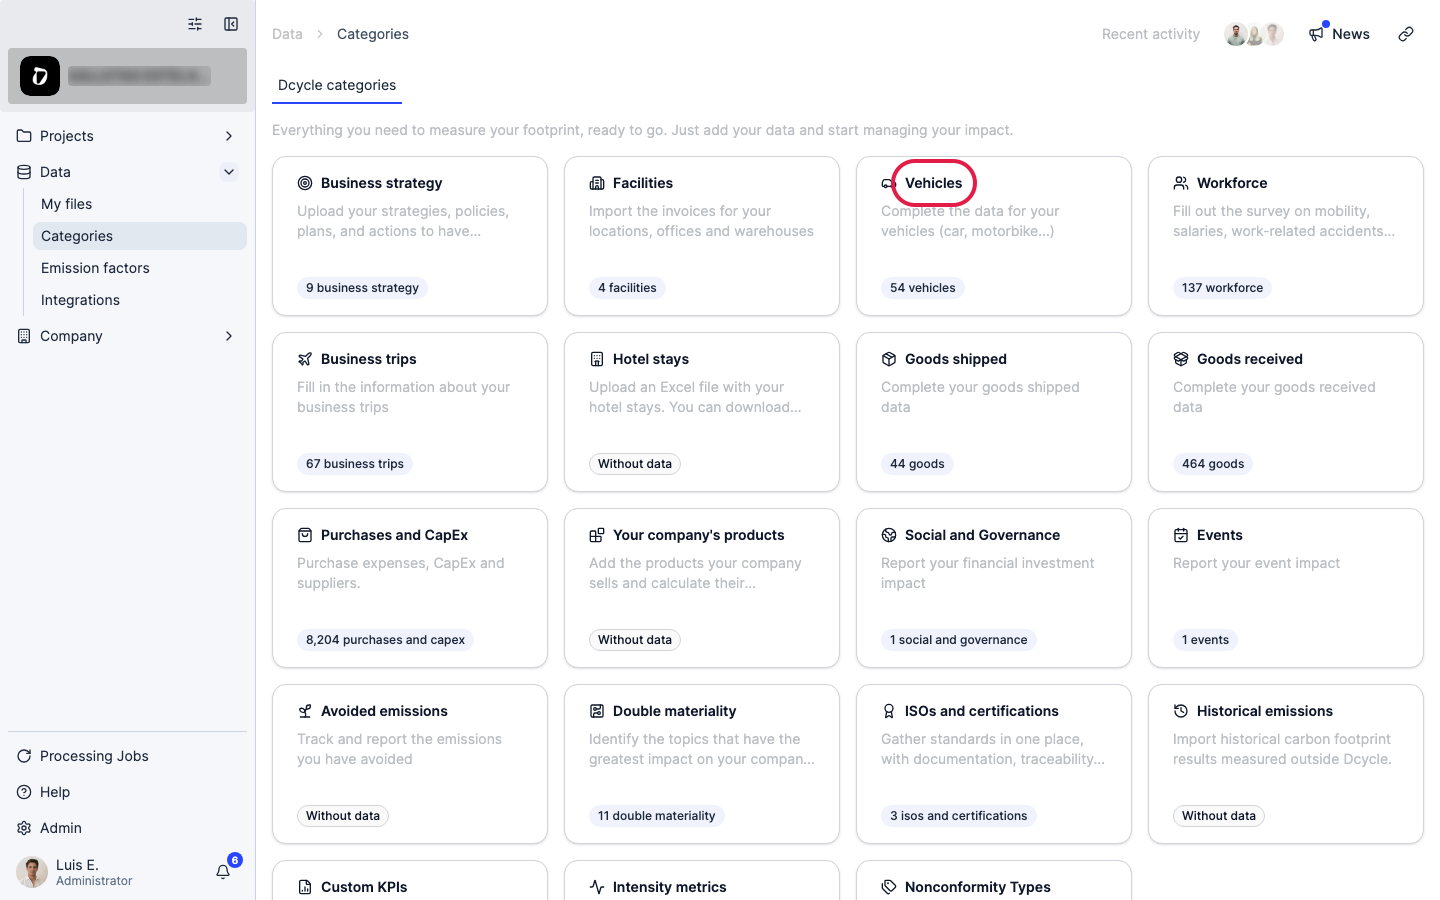Click the '11 double materiality' badge
The image size is (1440, 900).
pyautogui.click(x=657, y=816)
